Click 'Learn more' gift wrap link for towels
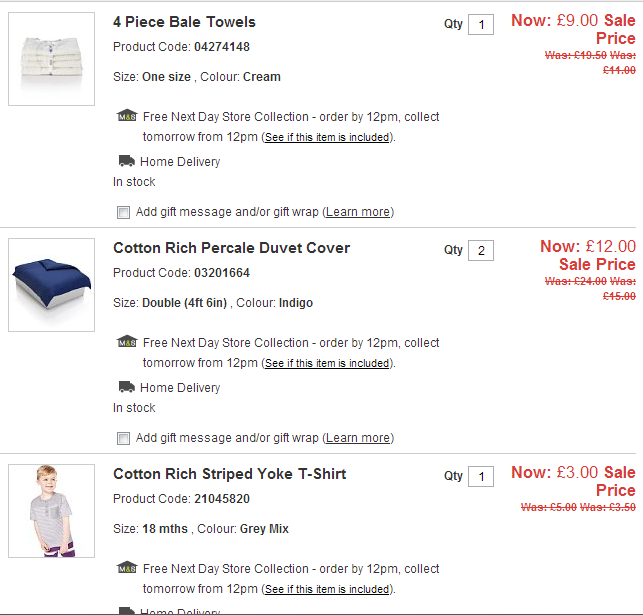 pyautogui.click(x=358, y=212)
